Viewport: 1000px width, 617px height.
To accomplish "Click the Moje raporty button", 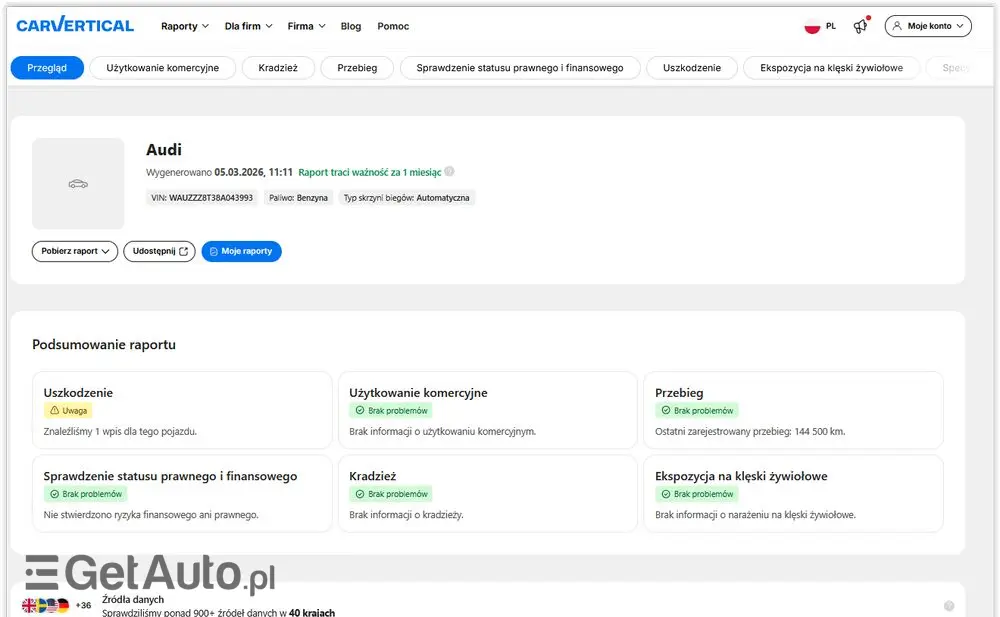I will tap(241, 251).
